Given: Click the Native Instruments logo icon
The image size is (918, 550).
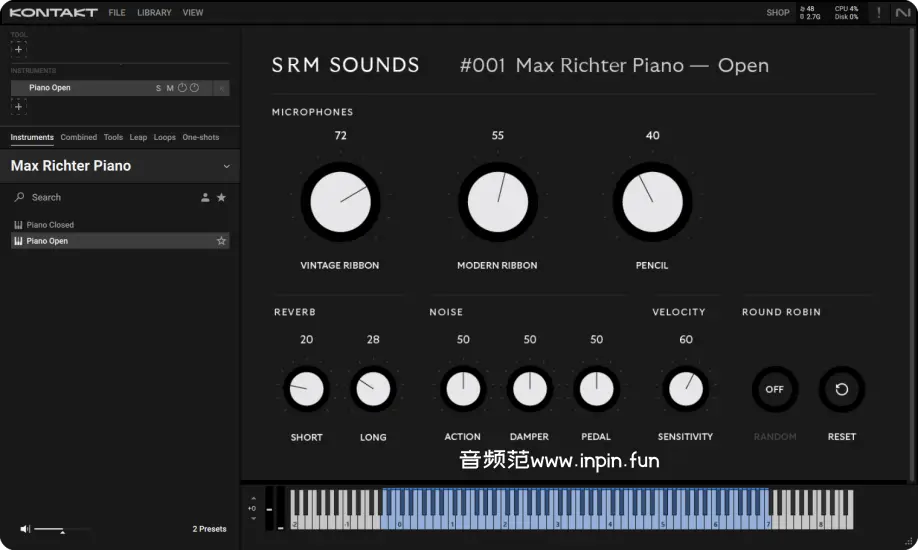Looking at the screenshot, I should tap(903, 13).
